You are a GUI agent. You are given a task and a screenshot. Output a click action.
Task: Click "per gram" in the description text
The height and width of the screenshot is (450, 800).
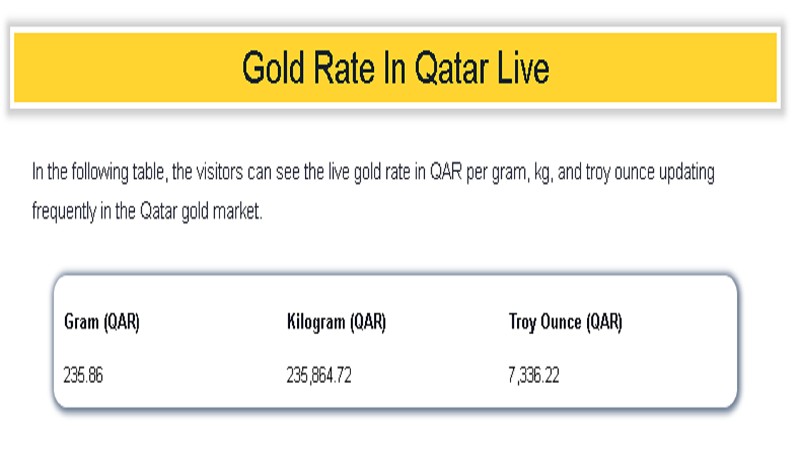point(488,173)
